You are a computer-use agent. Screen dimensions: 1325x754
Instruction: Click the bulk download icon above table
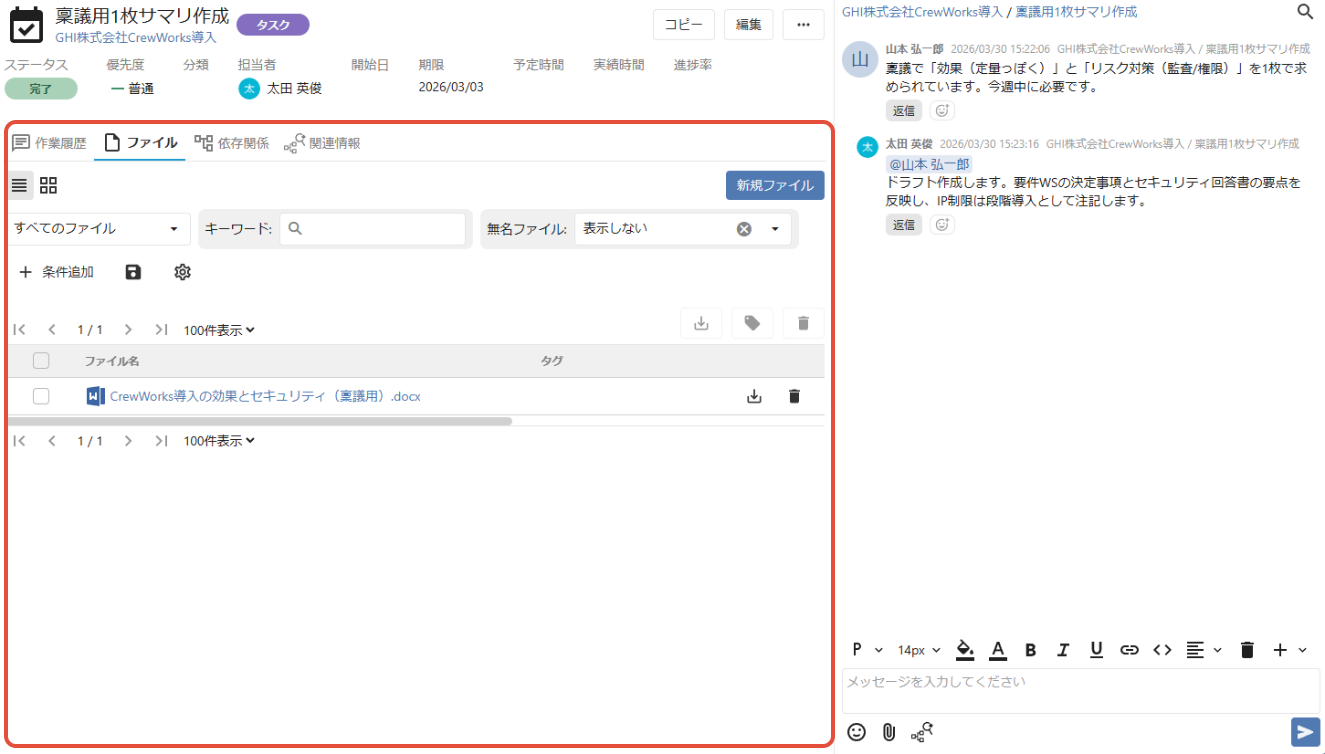coord(701,323)
